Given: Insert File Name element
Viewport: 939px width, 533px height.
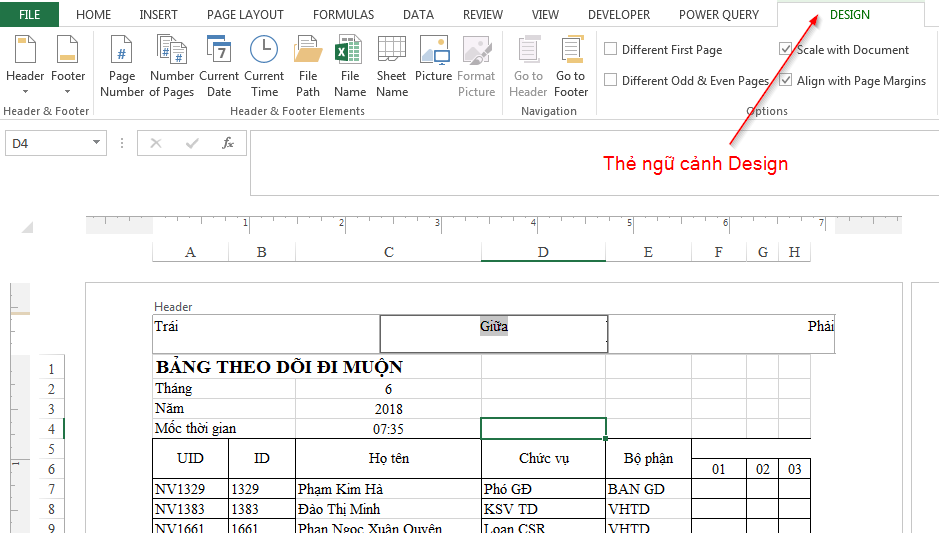Looking at the screenshot, I should [x=350, y=66].
